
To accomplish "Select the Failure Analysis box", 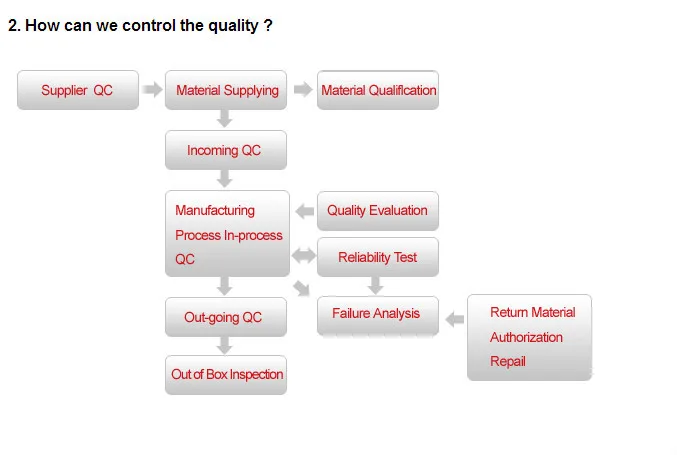I will (x=377, y=314).
